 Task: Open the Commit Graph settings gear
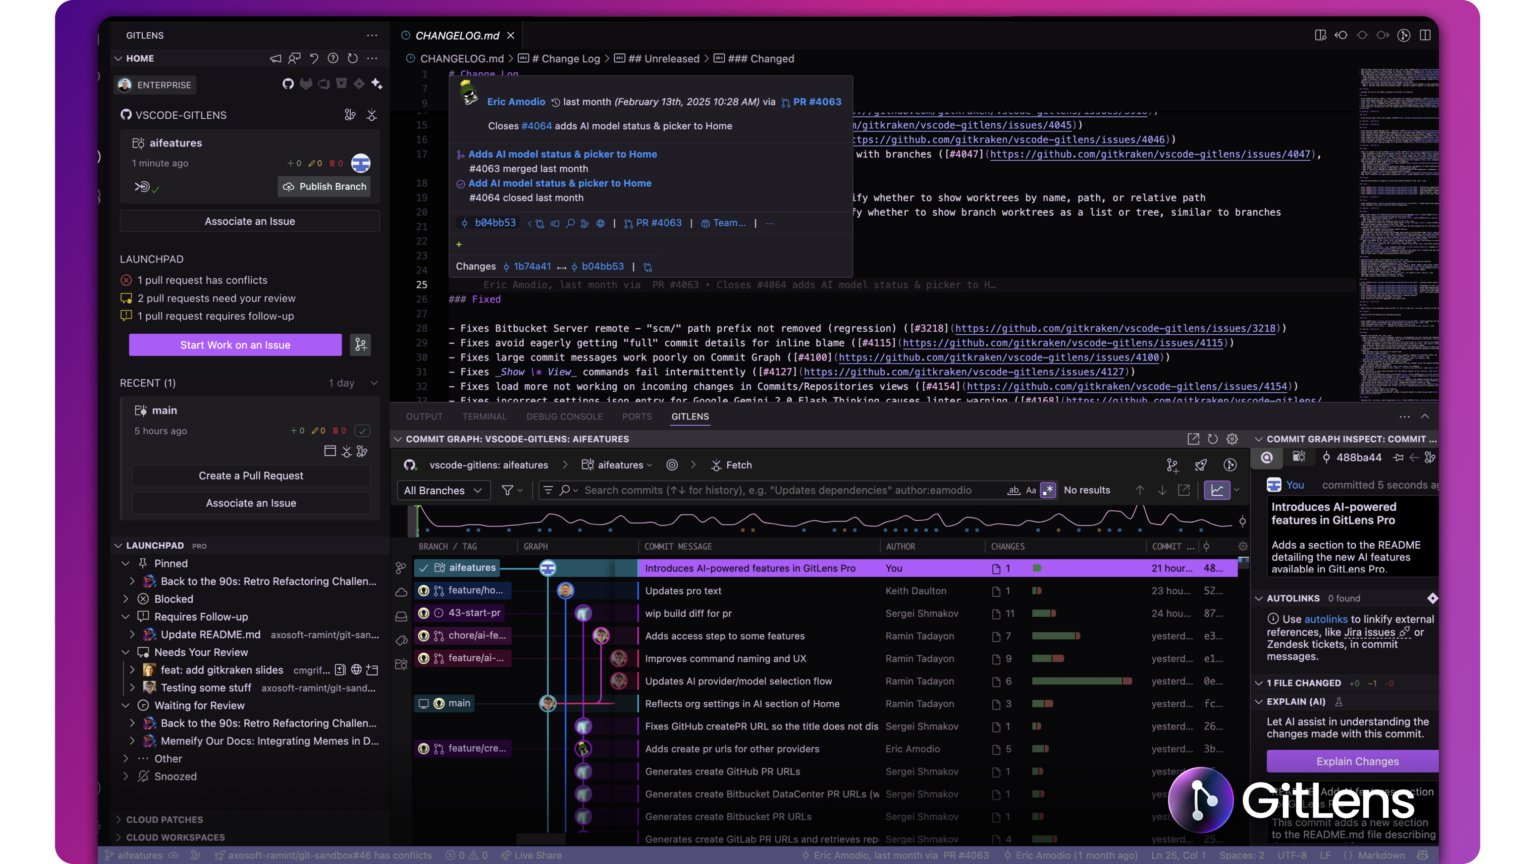click(x=1232, y=438)
